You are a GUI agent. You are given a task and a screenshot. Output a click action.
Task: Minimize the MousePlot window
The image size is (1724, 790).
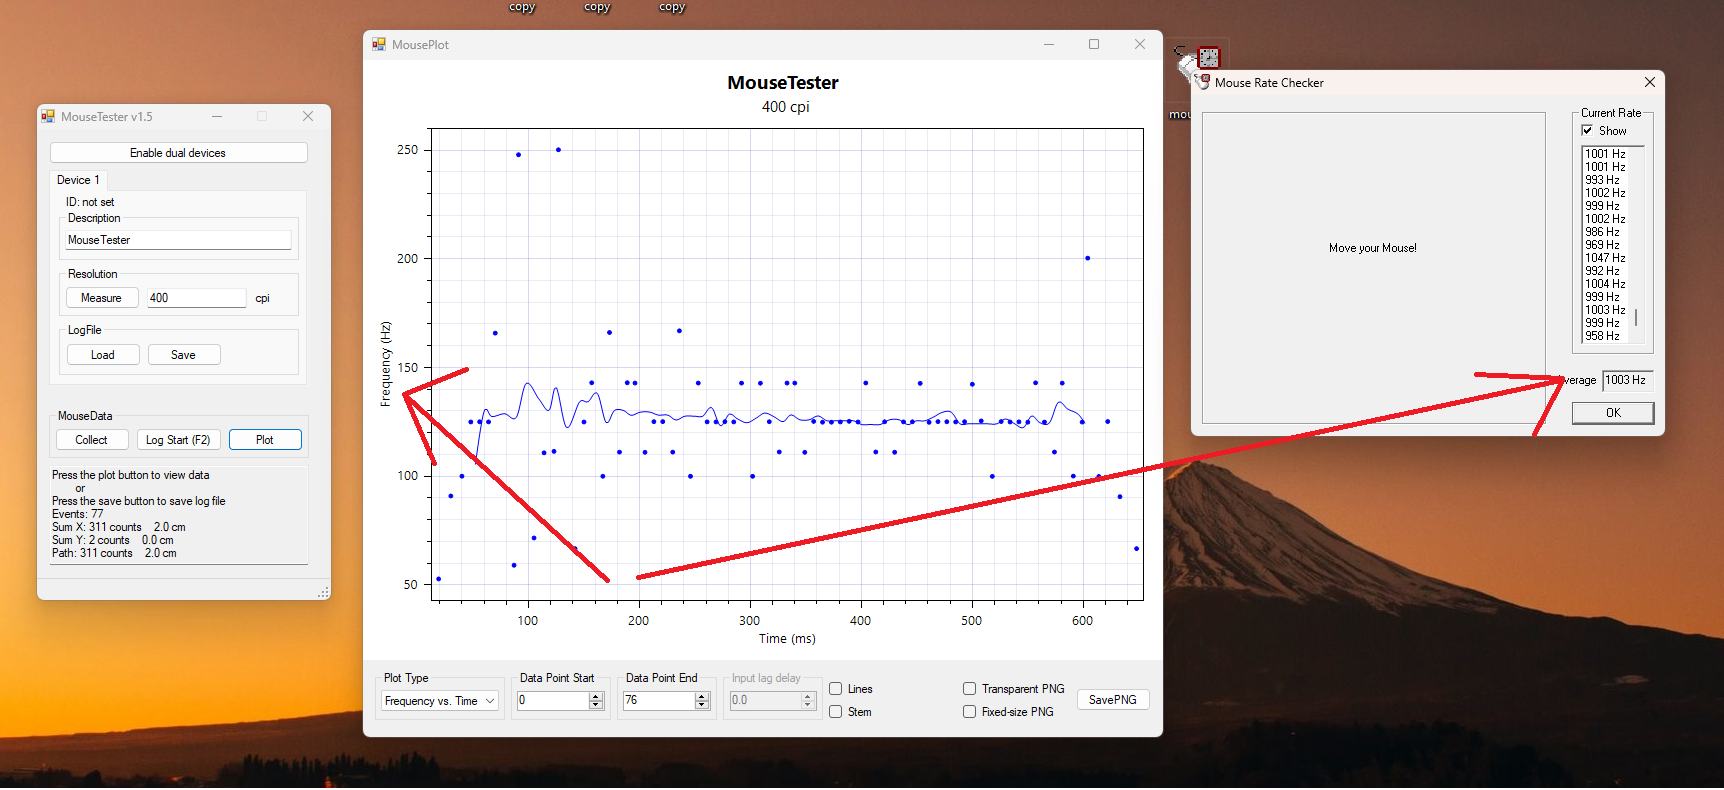(x=1049, y=45)
